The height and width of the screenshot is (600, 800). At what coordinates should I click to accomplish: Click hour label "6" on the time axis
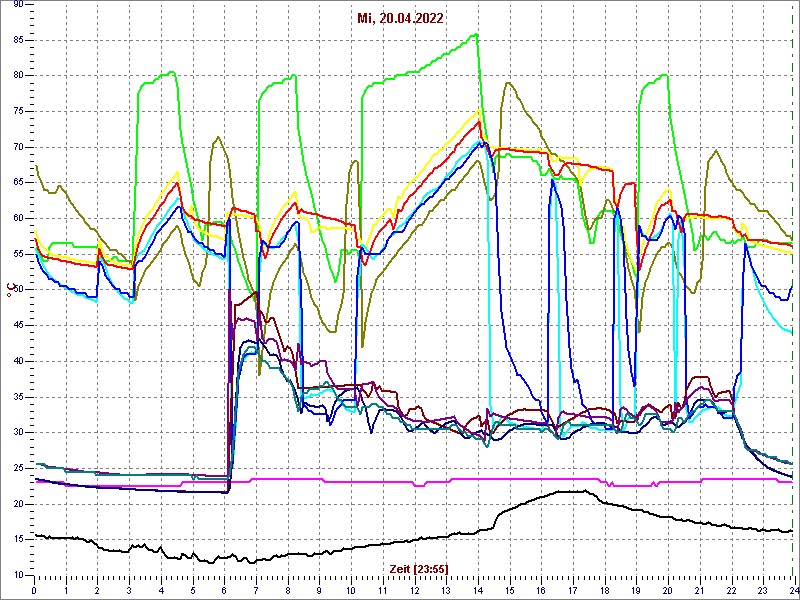224,591
